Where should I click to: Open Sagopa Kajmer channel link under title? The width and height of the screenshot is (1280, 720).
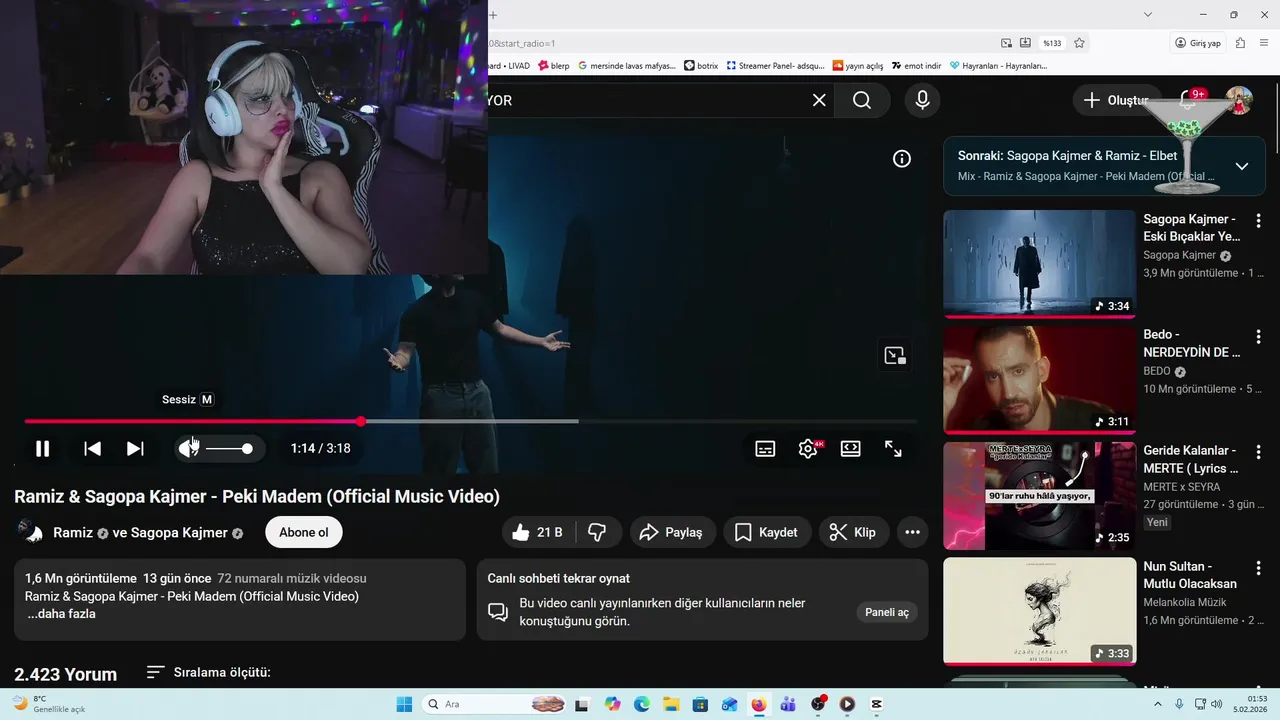click(x=179, y=533)
